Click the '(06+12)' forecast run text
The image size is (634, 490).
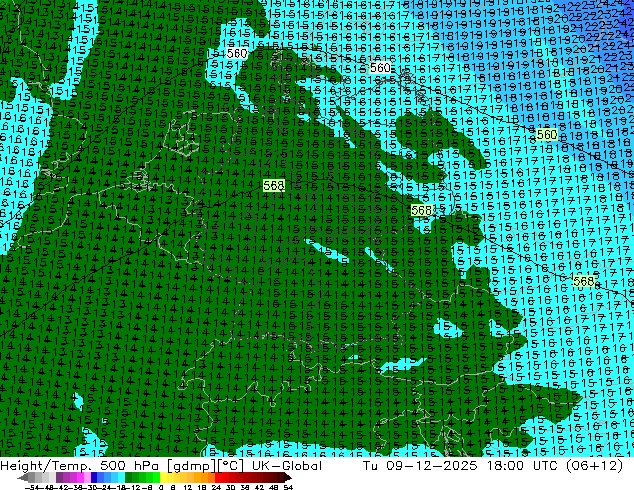594,466
